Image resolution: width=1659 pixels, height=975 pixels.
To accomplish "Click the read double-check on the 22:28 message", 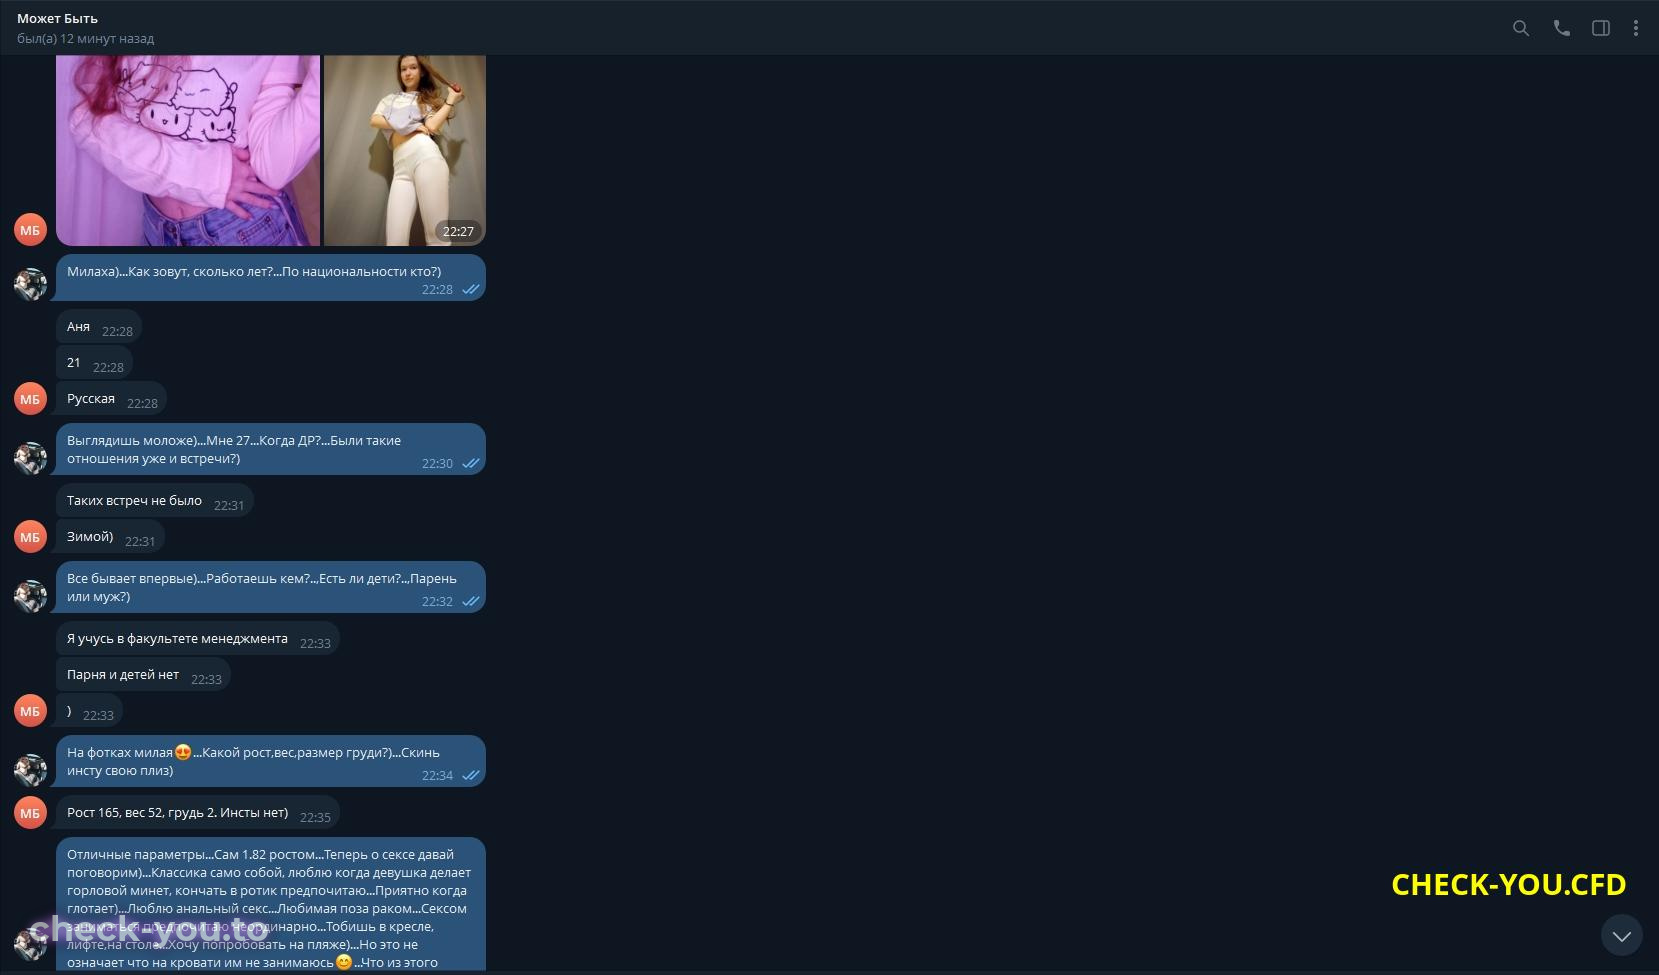I will pyautogui.click(x=470, y=289).
